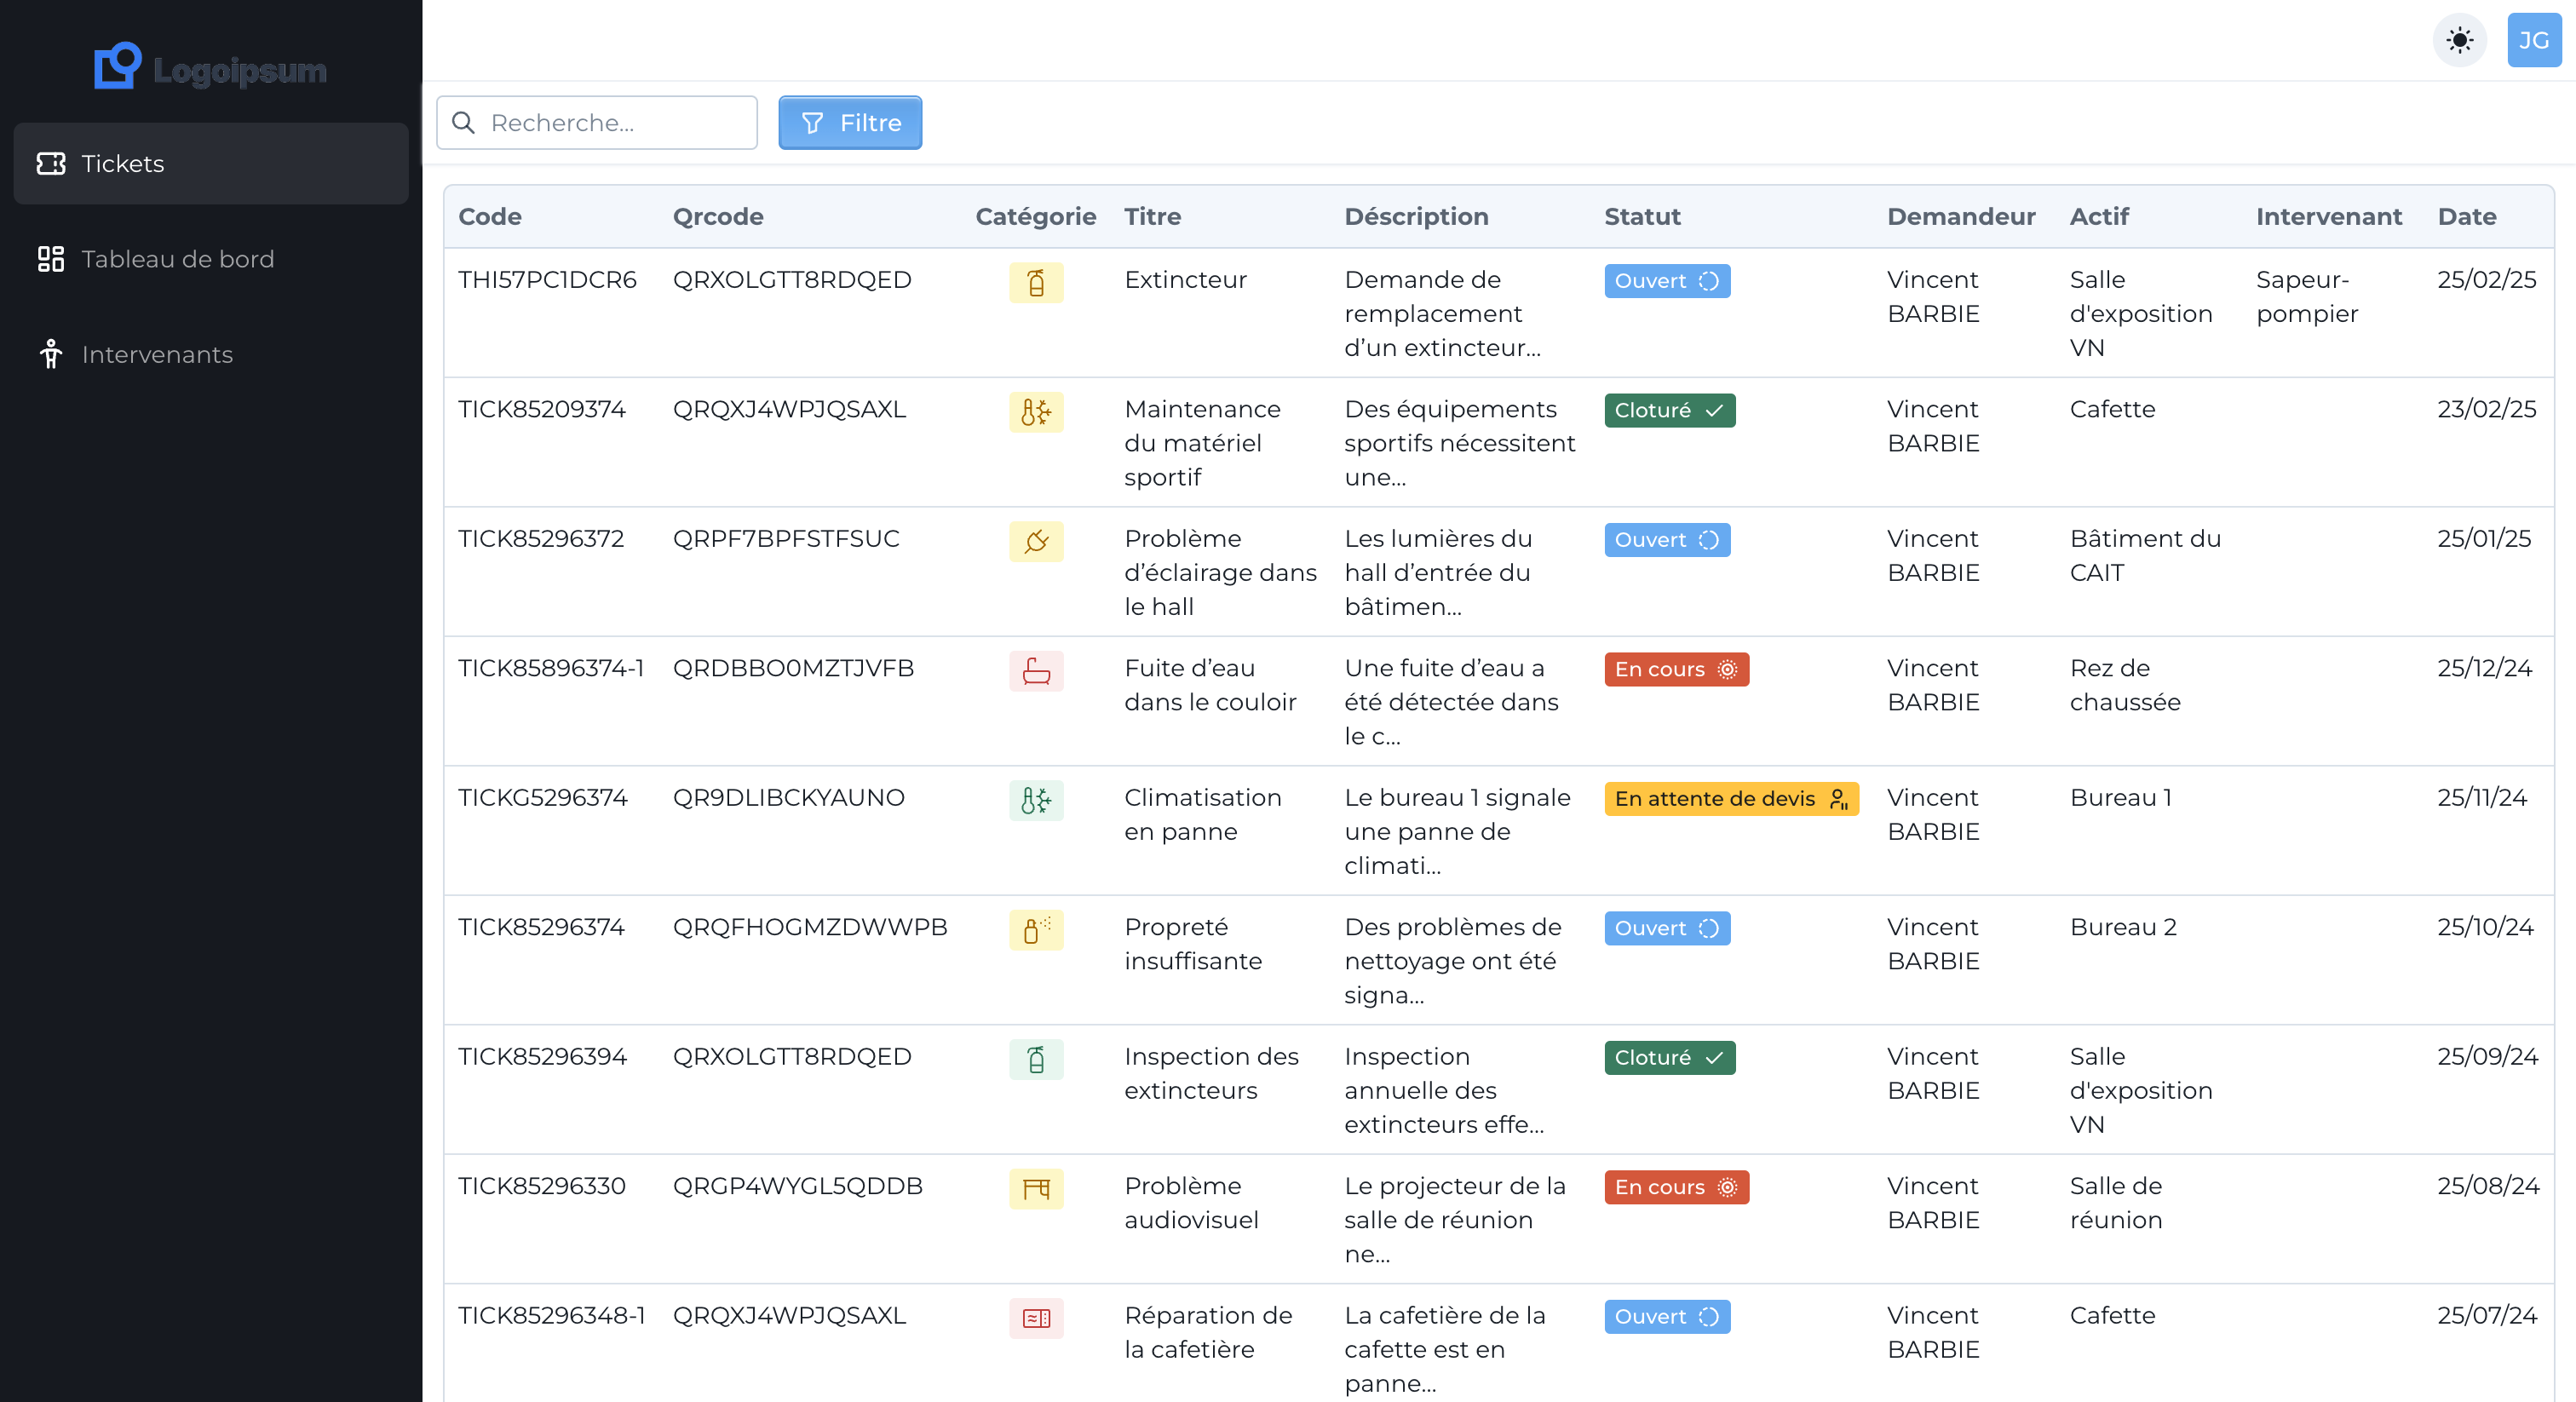Viewport: 2576px width, 1402px height.
Task: Click the light bulb icon for the lighting ticket
Action: click(x=1036, y=541)
